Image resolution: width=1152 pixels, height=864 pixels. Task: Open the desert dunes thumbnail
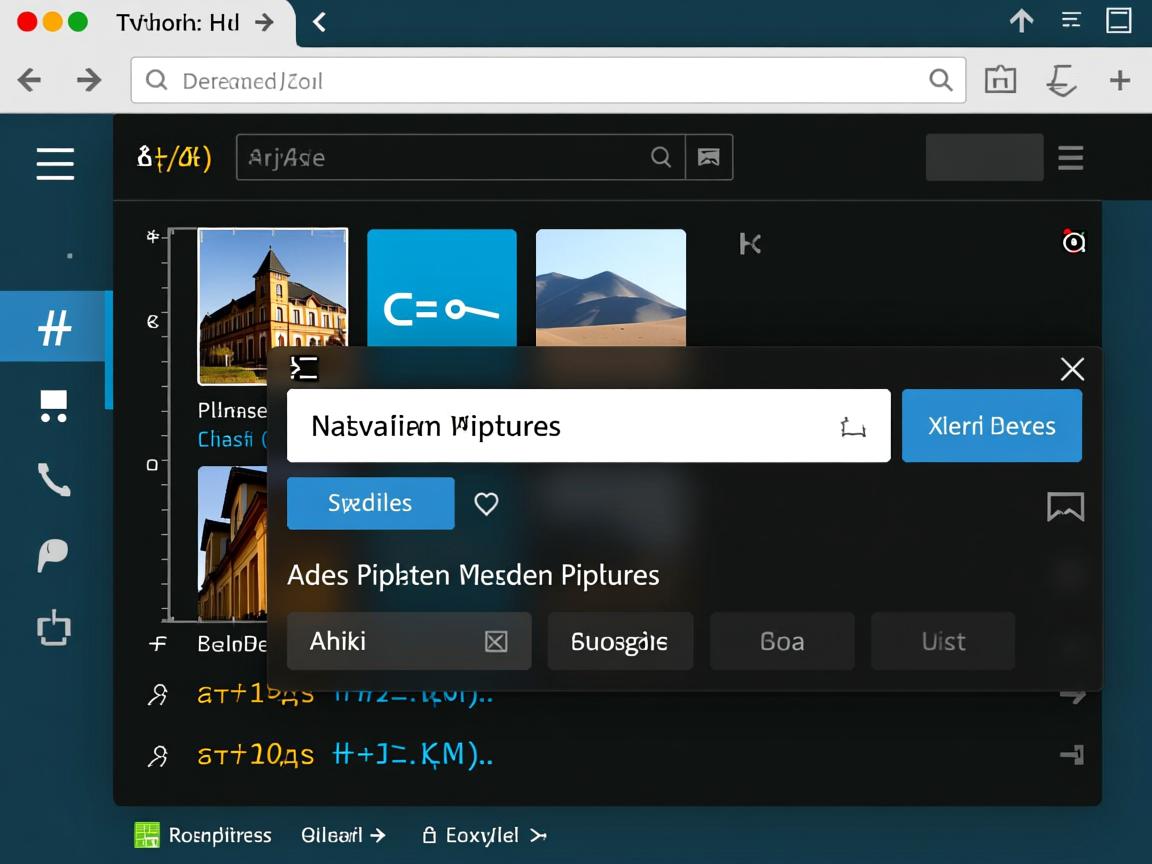point(611,288)
